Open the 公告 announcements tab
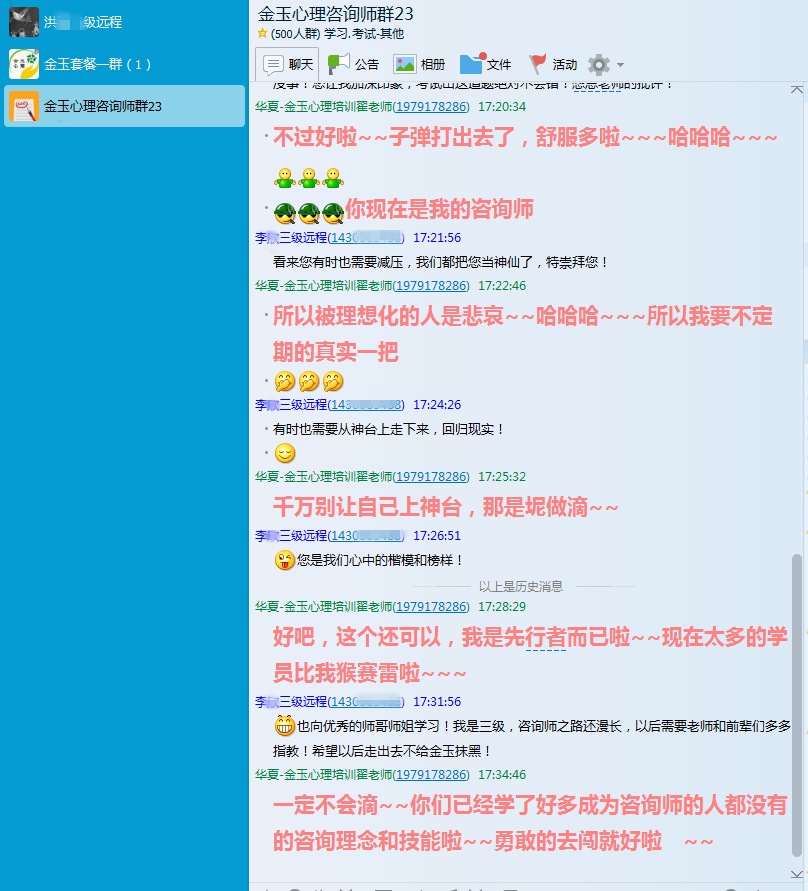Image resolution: width=808 pixels, height=891 pixels. tap(353, 64)
